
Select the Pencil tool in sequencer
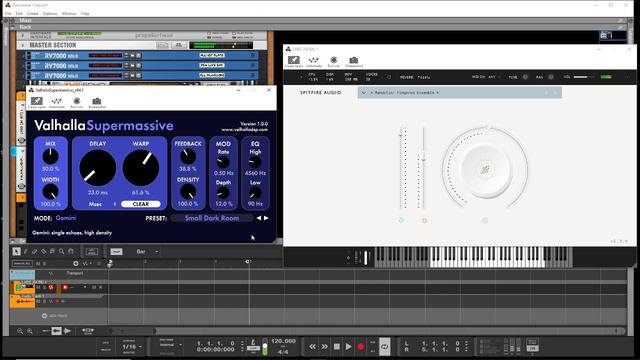[25, 251]
